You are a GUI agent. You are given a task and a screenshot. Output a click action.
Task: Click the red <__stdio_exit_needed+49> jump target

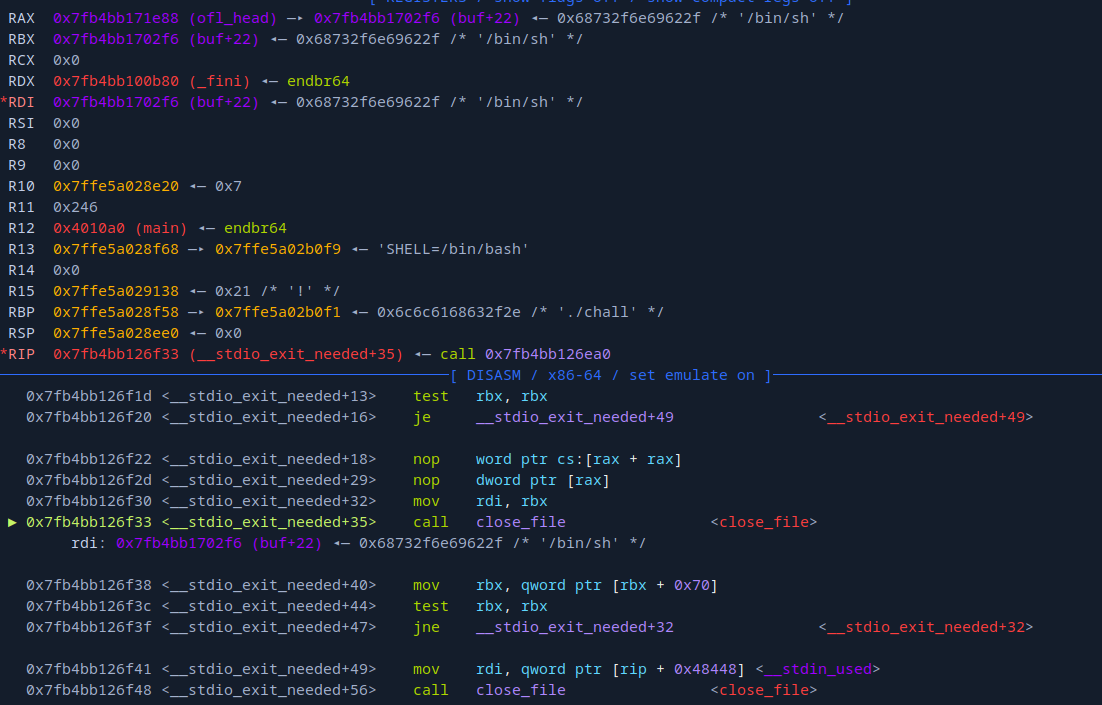click(x=925, y=417)
